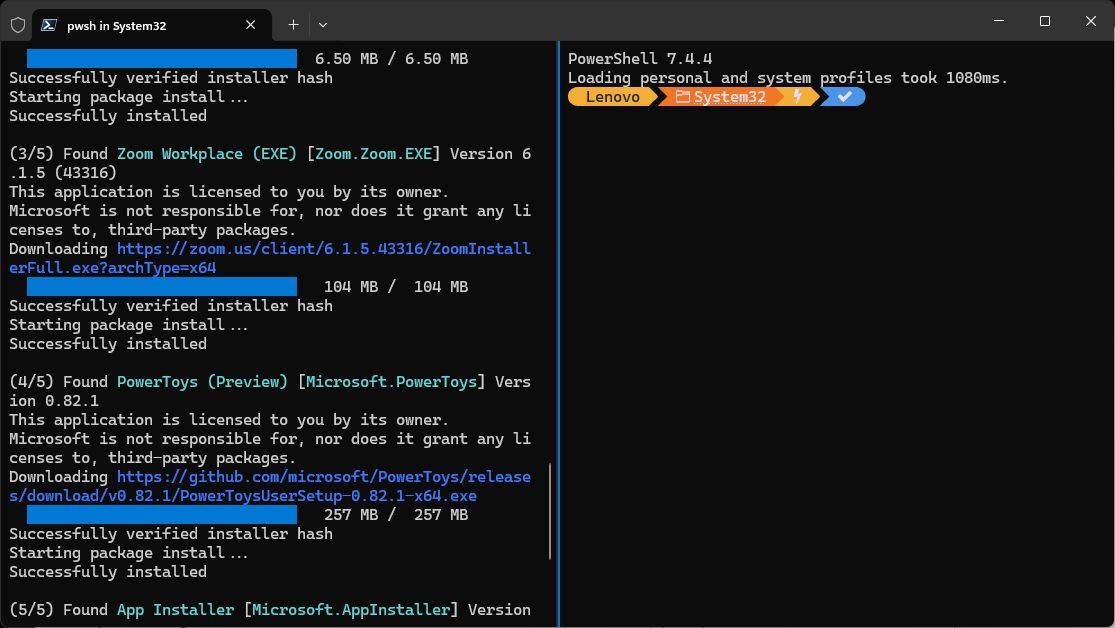The width and height of the screenshot is (1115, 628).
Task: Maximize the terminal window
Action: tap(1045, 21)
